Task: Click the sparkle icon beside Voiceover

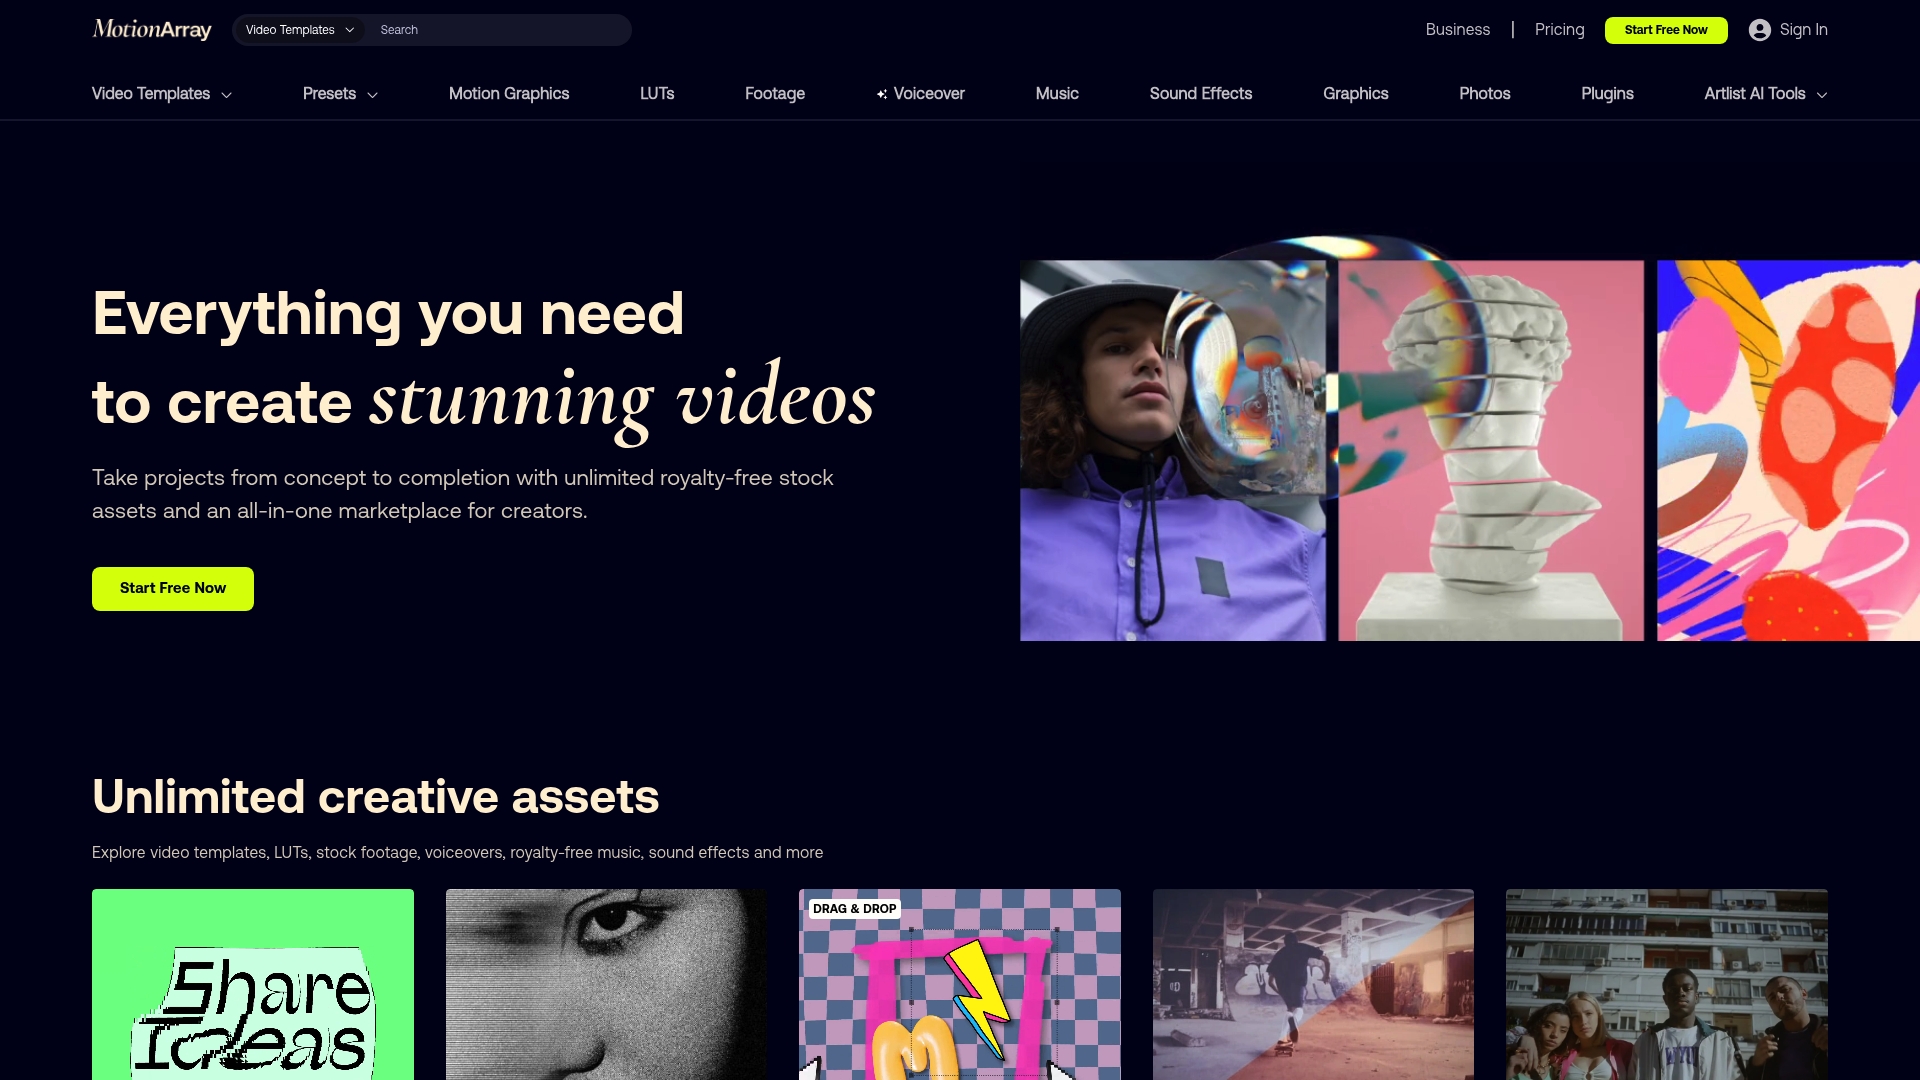Action: (880, 93)
